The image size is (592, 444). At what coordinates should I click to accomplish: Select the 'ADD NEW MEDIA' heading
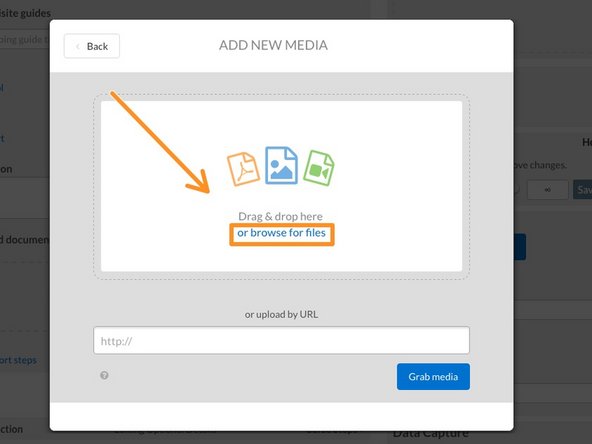tap(273, 45)
